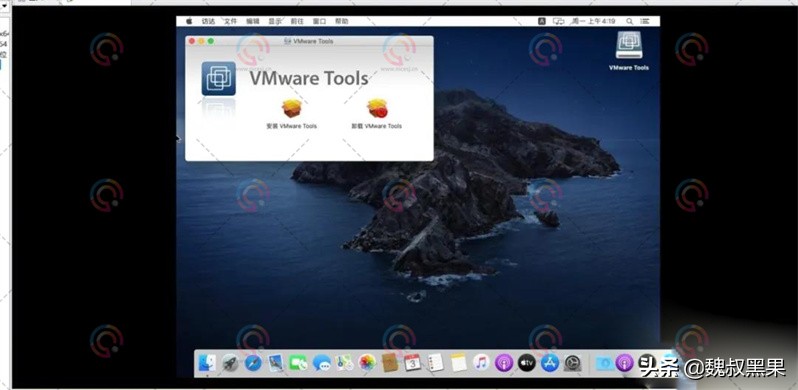Open FaceTime from the Dock

pos(298,363)
